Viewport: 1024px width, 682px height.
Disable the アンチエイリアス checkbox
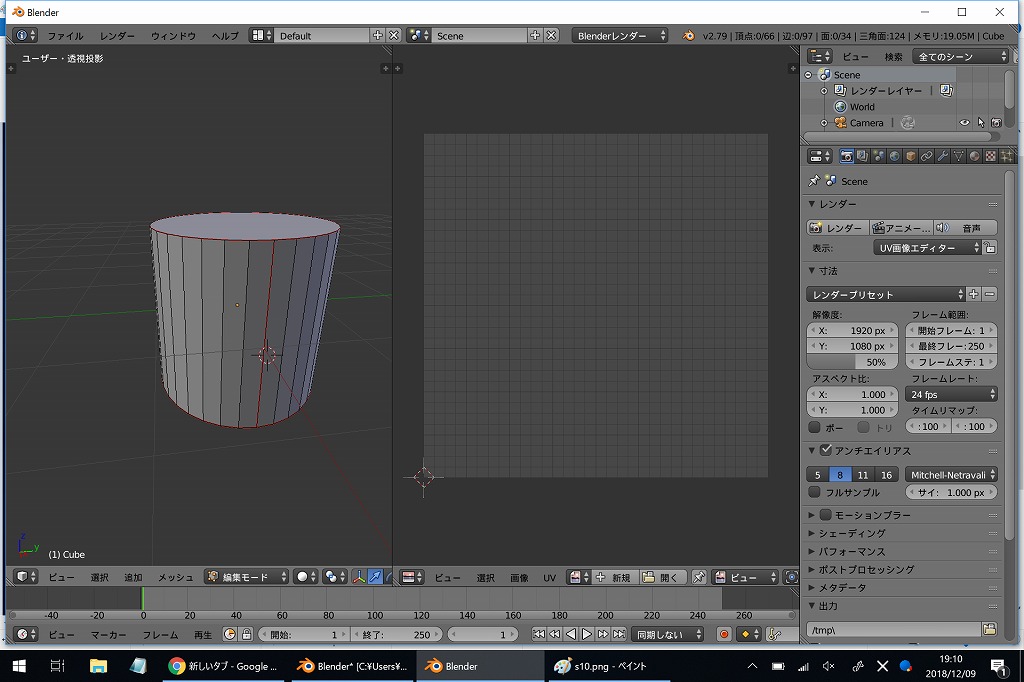coord(826,451)
